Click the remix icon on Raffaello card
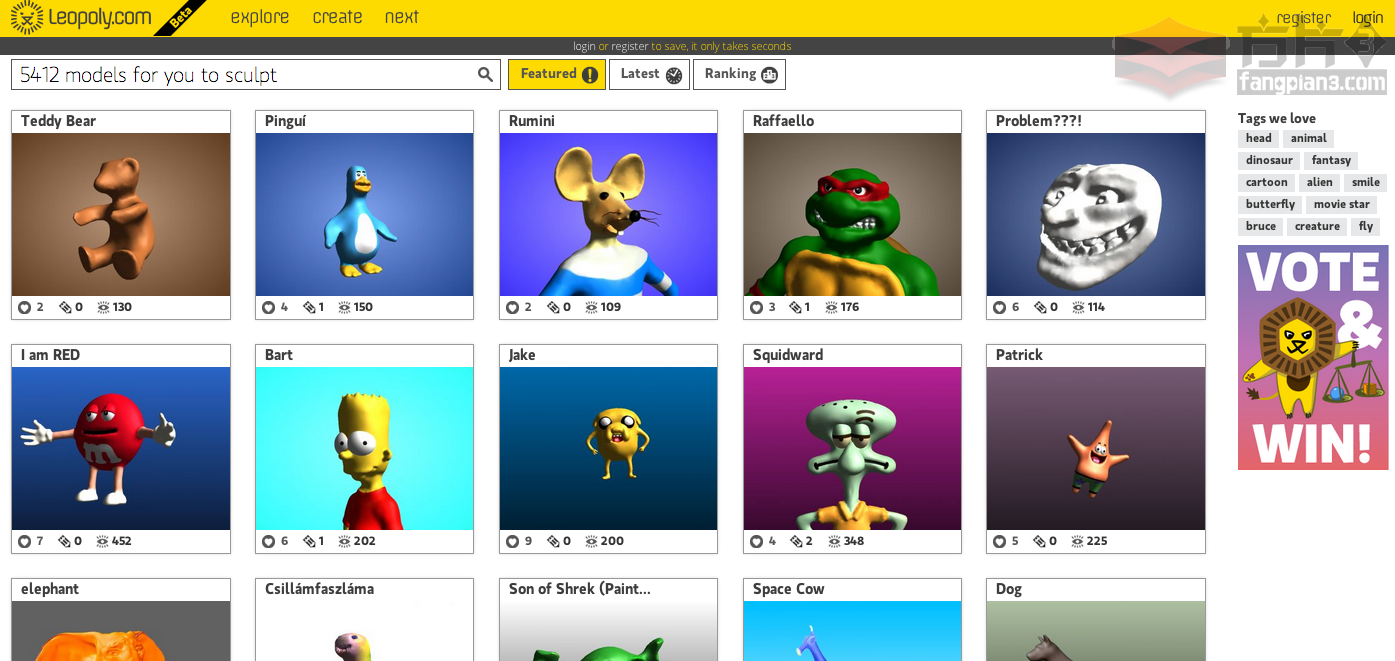Image resolution: width=1395 pixels, height=661 pixels. [x=796, y=308]
